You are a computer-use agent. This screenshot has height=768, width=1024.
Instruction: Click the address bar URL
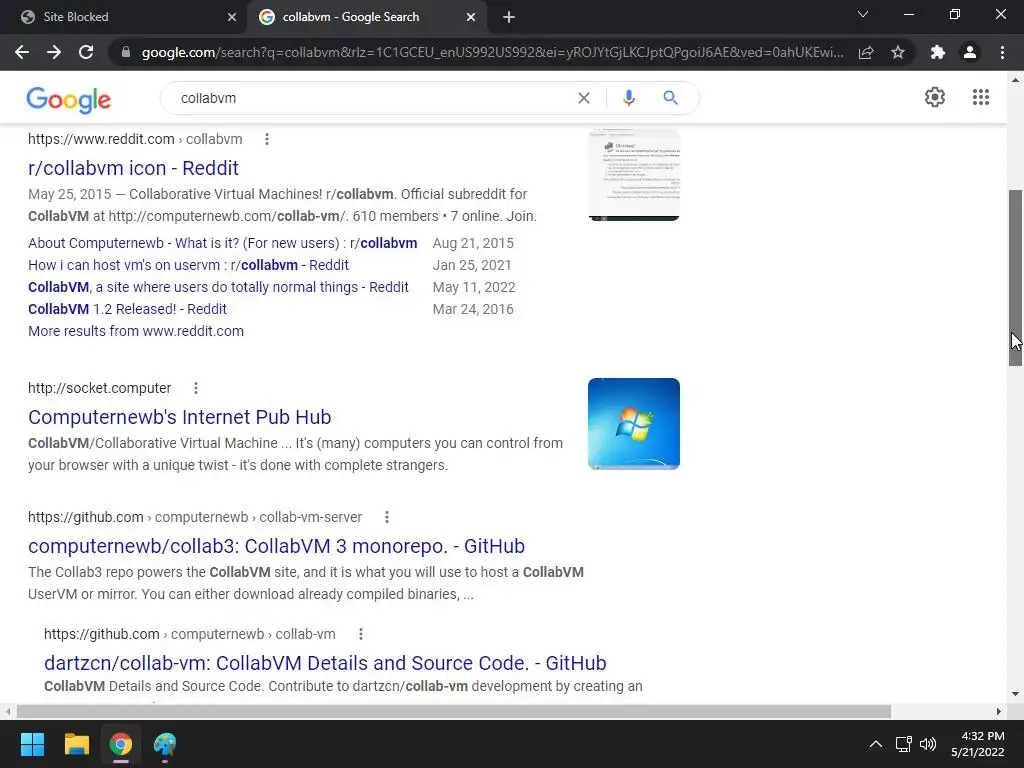pyautogui.click(x=492, y=52)
